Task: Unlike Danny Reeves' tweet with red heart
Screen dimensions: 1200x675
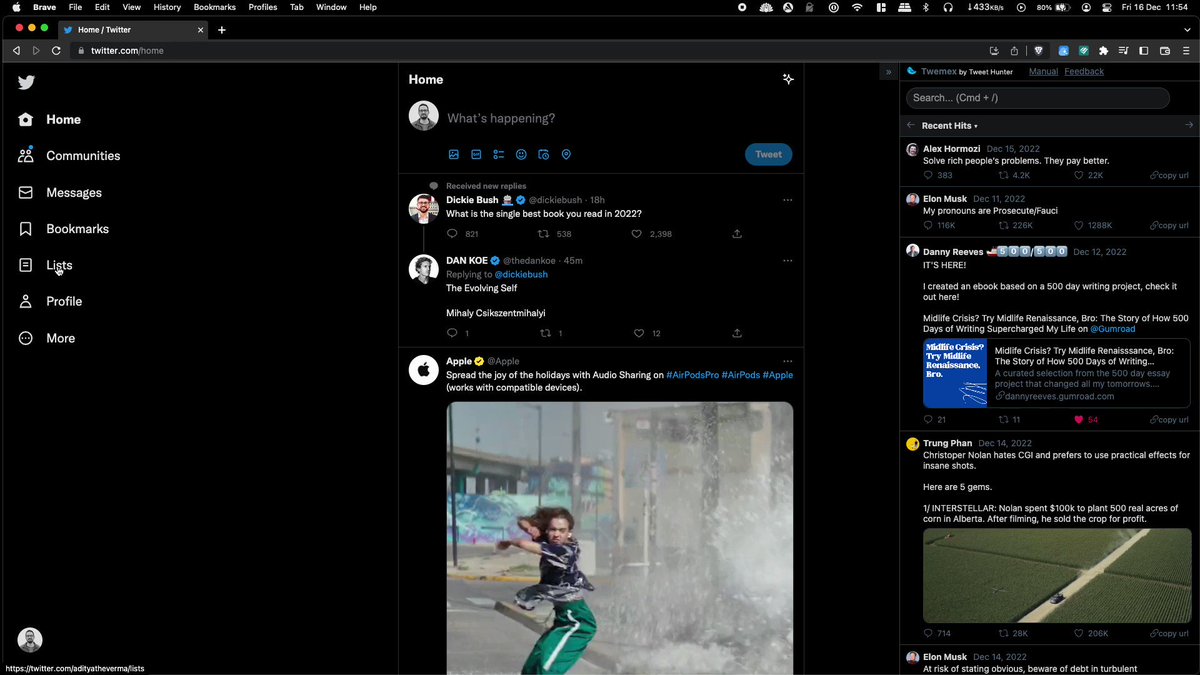Action: point(1079,420)
